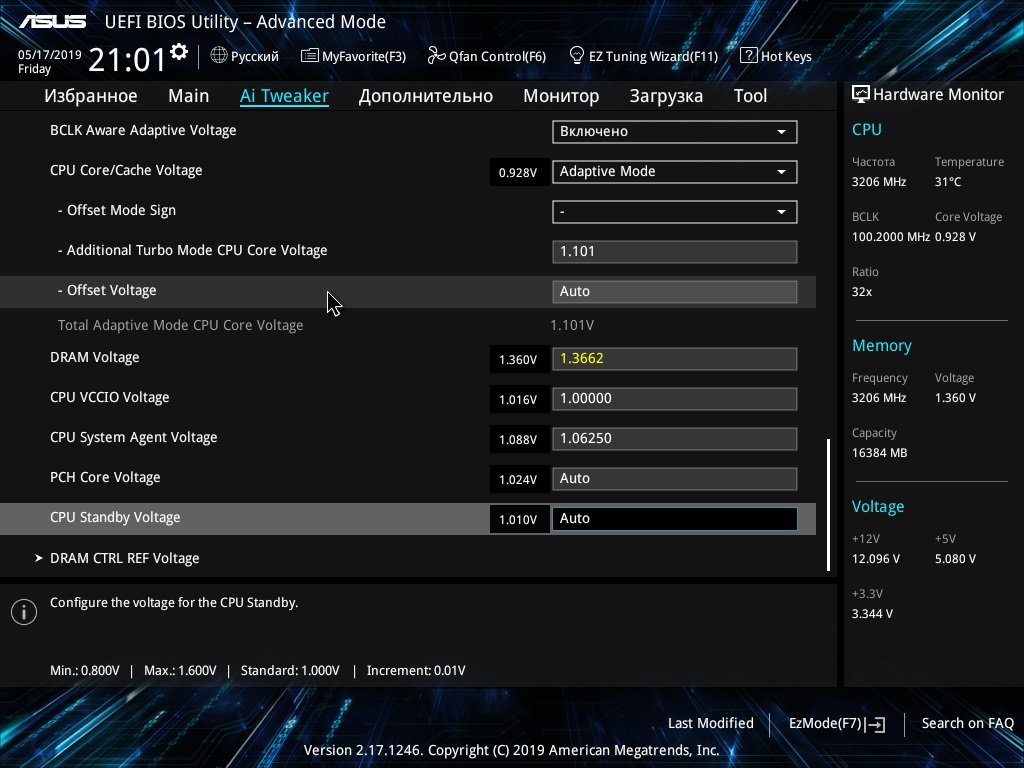The image size is (1024, 768).
Task: Open Search on FAQ
Action: 967,724
